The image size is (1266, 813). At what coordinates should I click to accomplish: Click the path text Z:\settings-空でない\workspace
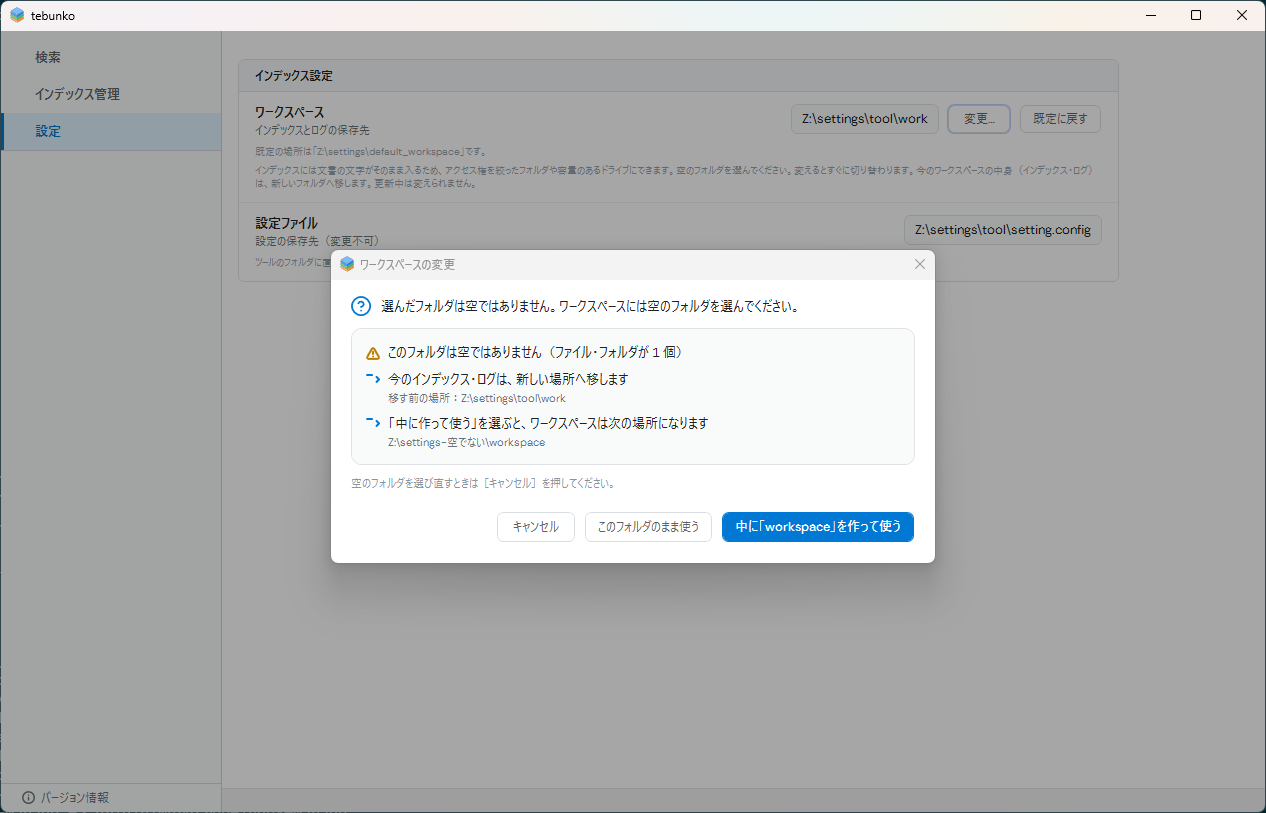pyautogui.click(x=466, y=442)
